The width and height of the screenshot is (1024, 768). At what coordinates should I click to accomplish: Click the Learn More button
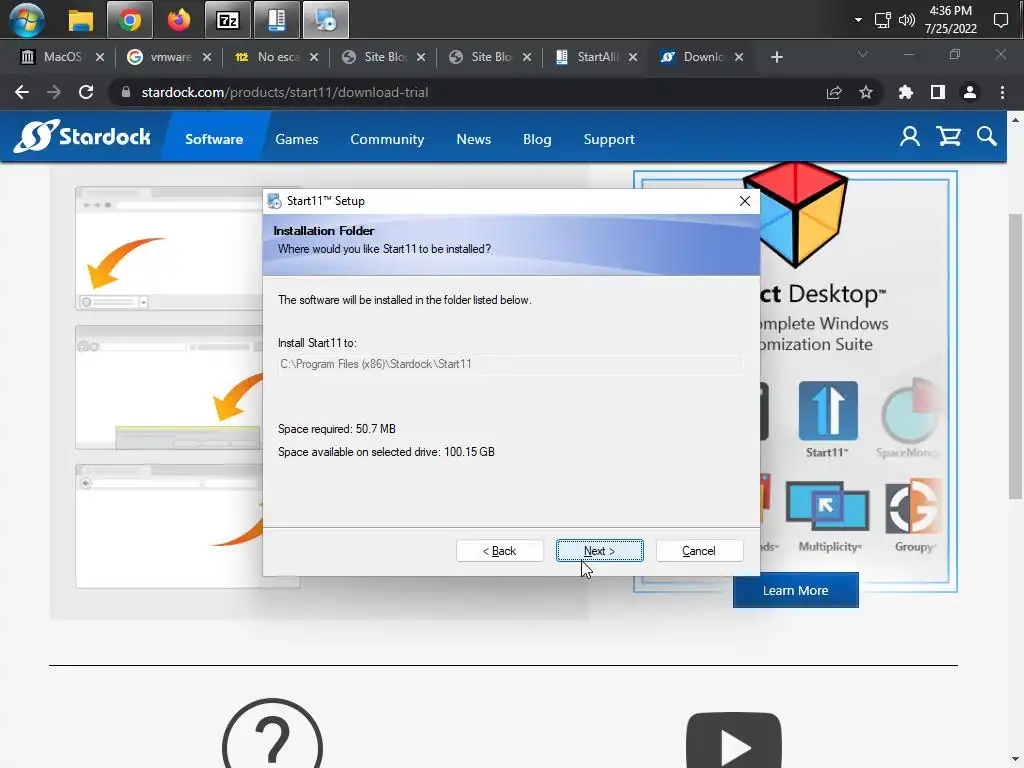[x=795, y=590]
